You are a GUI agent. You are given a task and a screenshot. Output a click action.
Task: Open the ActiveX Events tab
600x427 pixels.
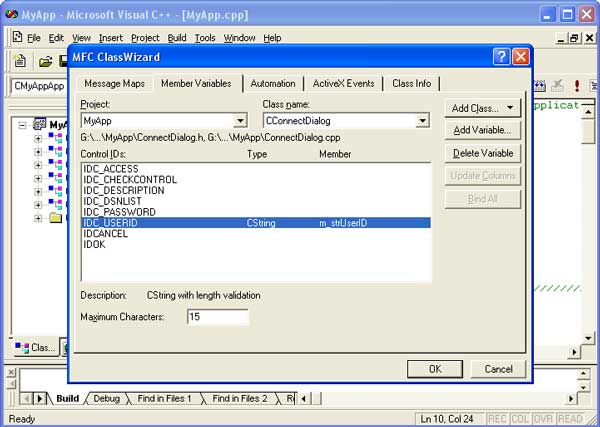pyautogui.click(x=343, y=83)
